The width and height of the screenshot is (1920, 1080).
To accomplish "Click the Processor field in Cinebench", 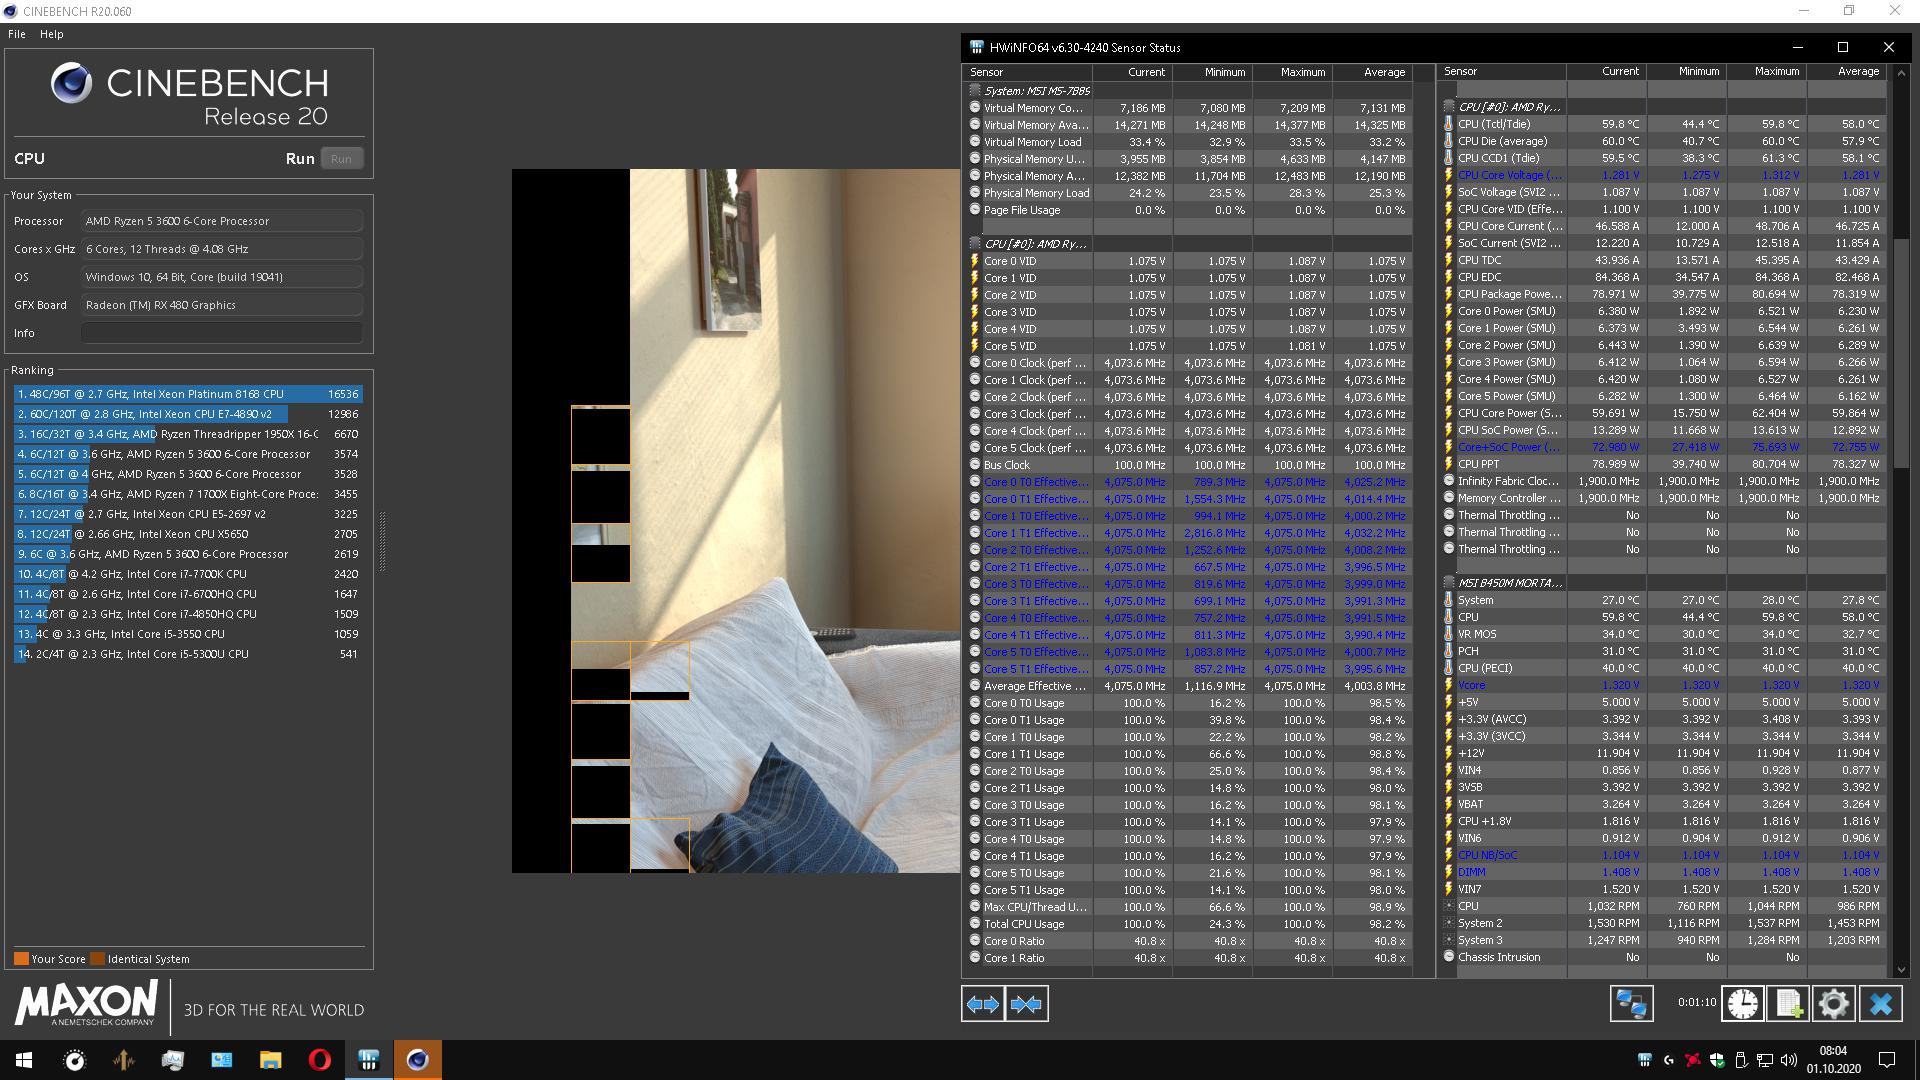I will (x=222, y=221).
